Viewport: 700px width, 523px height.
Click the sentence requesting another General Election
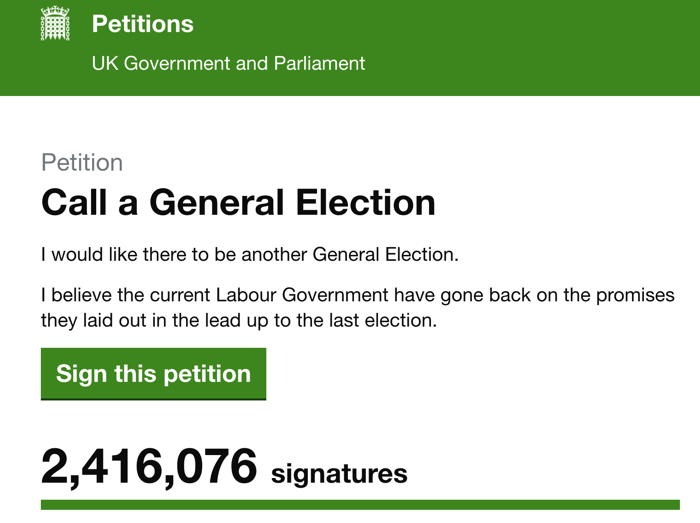coord(249,254)
